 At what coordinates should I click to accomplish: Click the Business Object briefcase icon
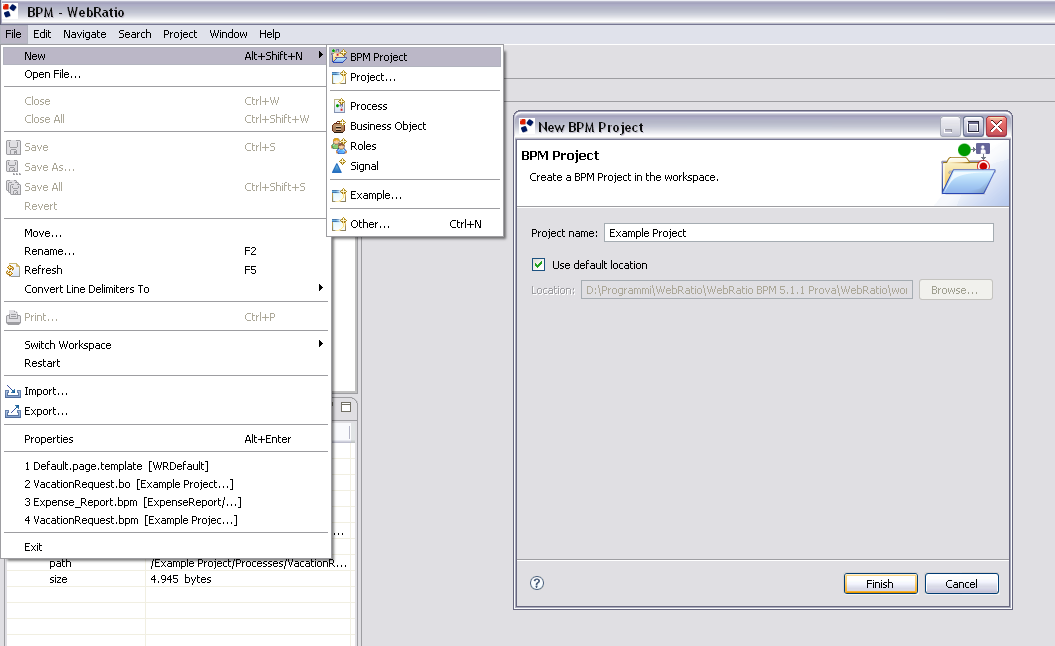point(339,126)
